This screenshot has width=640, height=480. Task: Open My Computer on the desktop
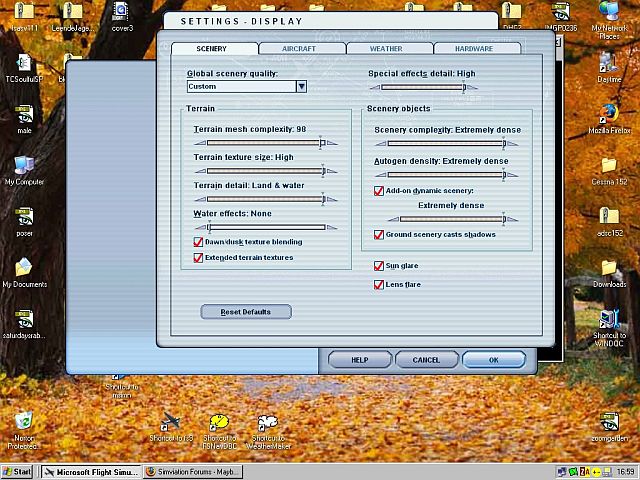tap(24, 165)
